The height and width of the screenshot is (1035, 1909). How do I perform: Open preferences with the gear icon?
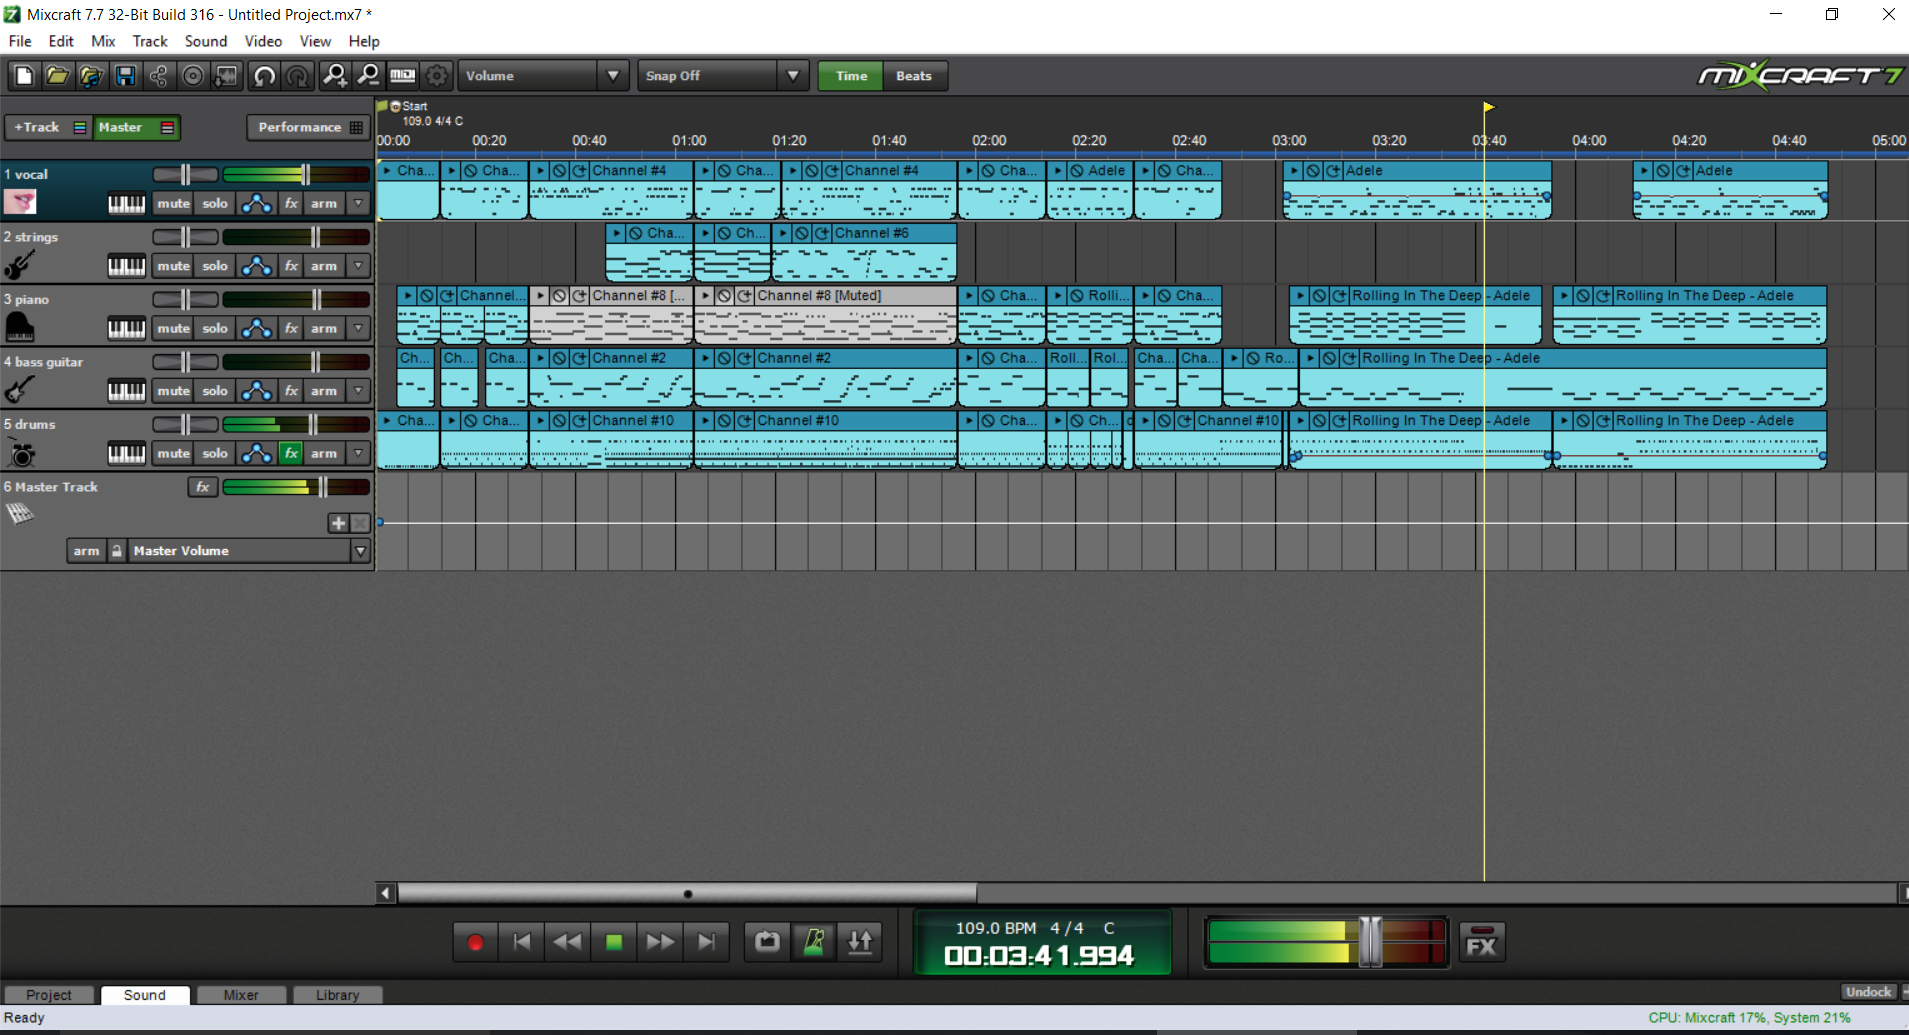point(437,76)
